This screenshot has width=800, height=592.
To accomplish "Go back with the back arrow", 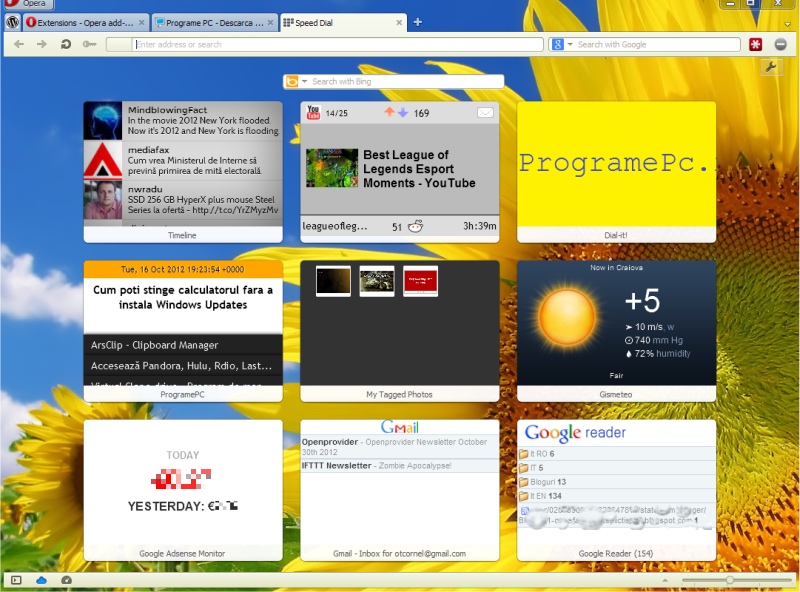I will tap(19, 44).
